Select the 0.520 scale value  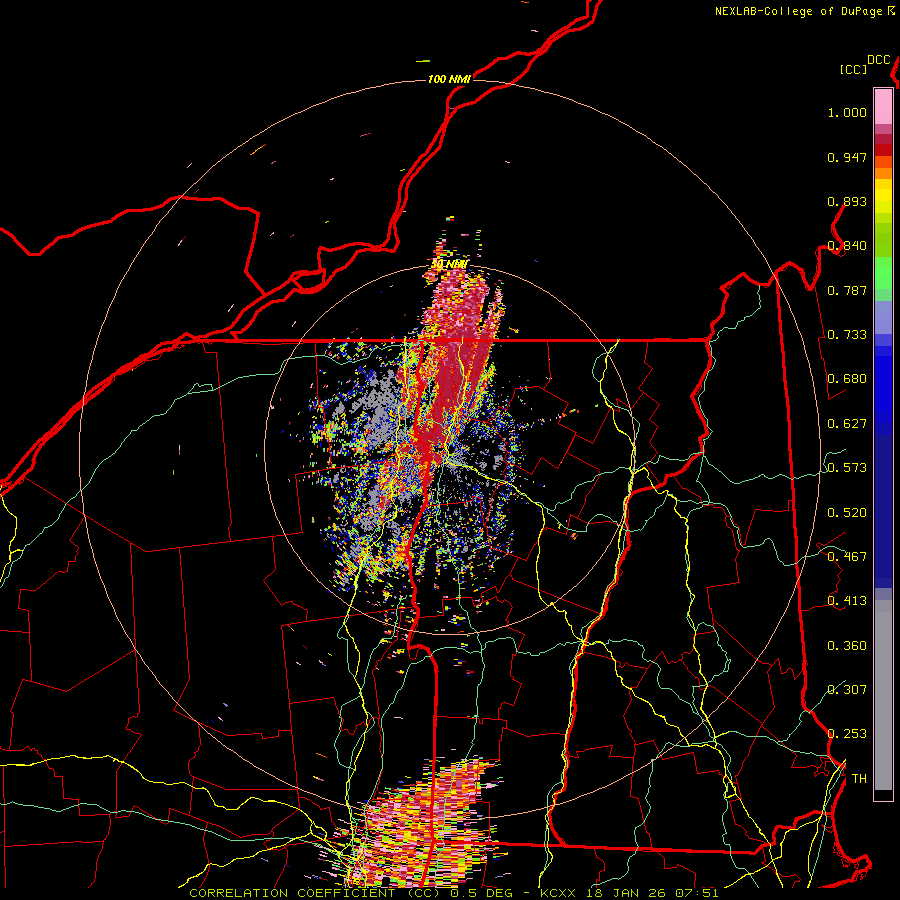coord(847,512)
